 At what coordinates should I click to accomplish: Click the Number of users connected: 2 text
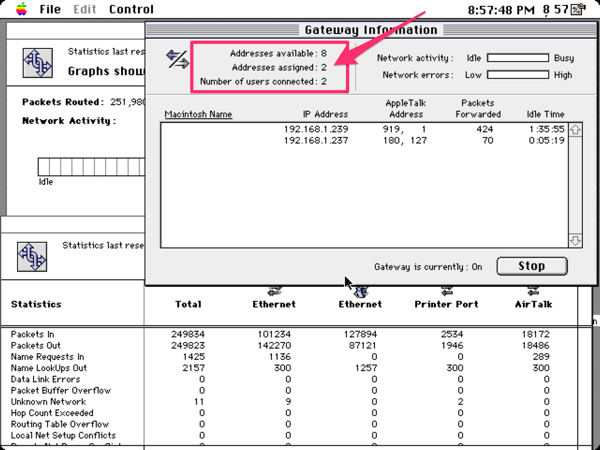[263, 82]
